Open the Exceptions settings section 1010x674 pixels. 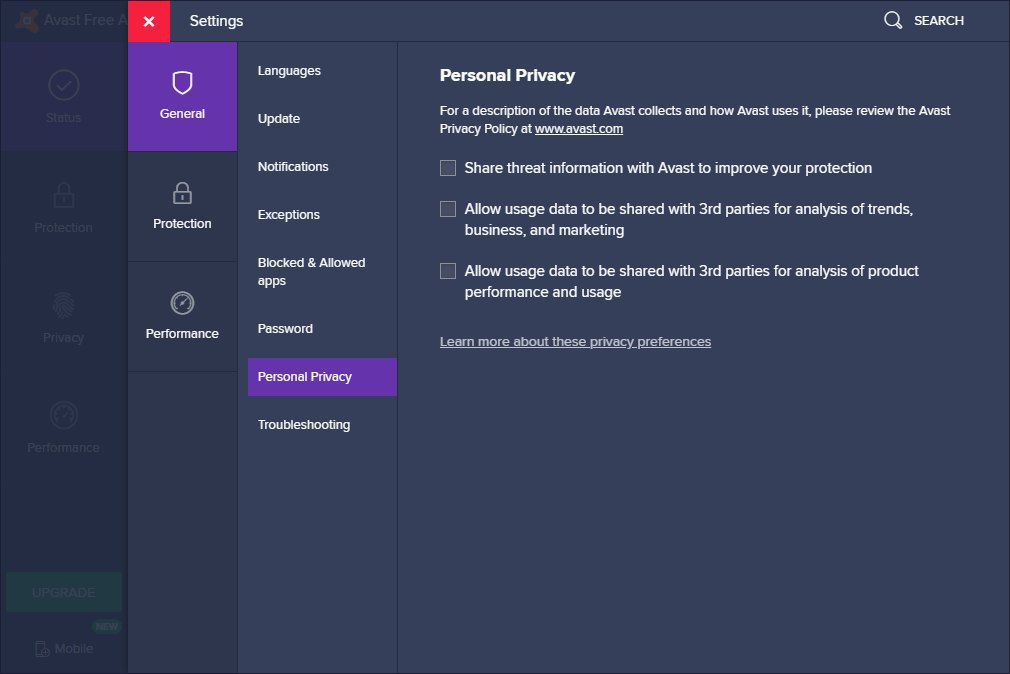click(289, 215)
